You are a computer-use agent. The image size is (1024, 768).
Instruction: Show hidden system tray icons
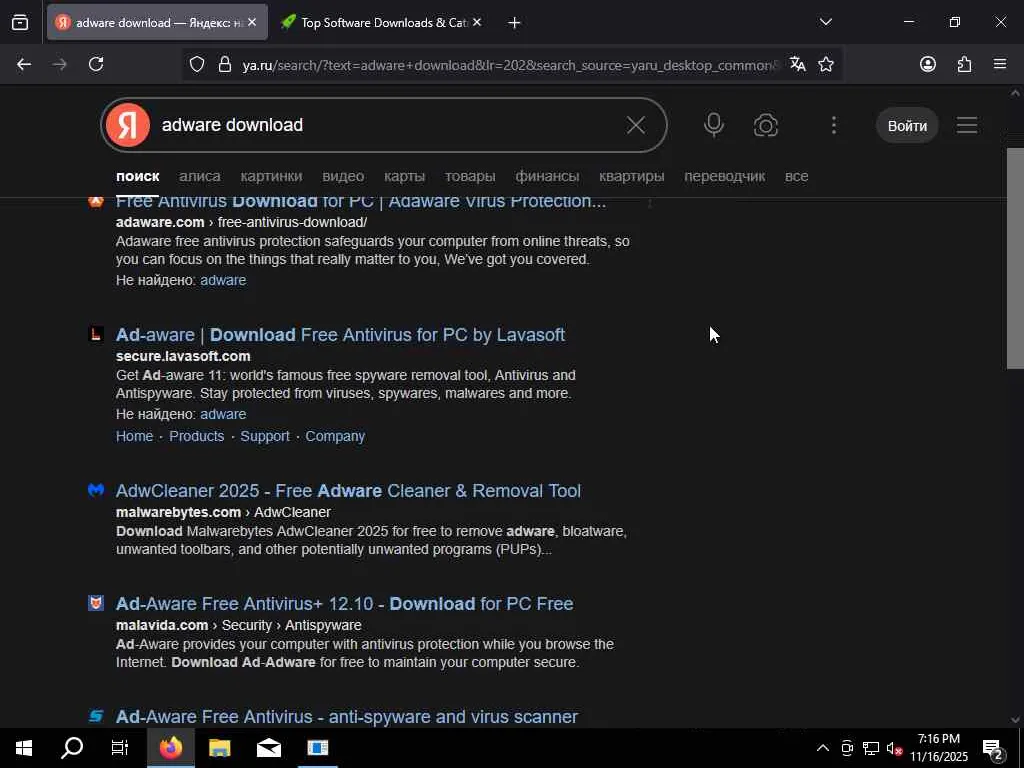click(x=823, y=748)
